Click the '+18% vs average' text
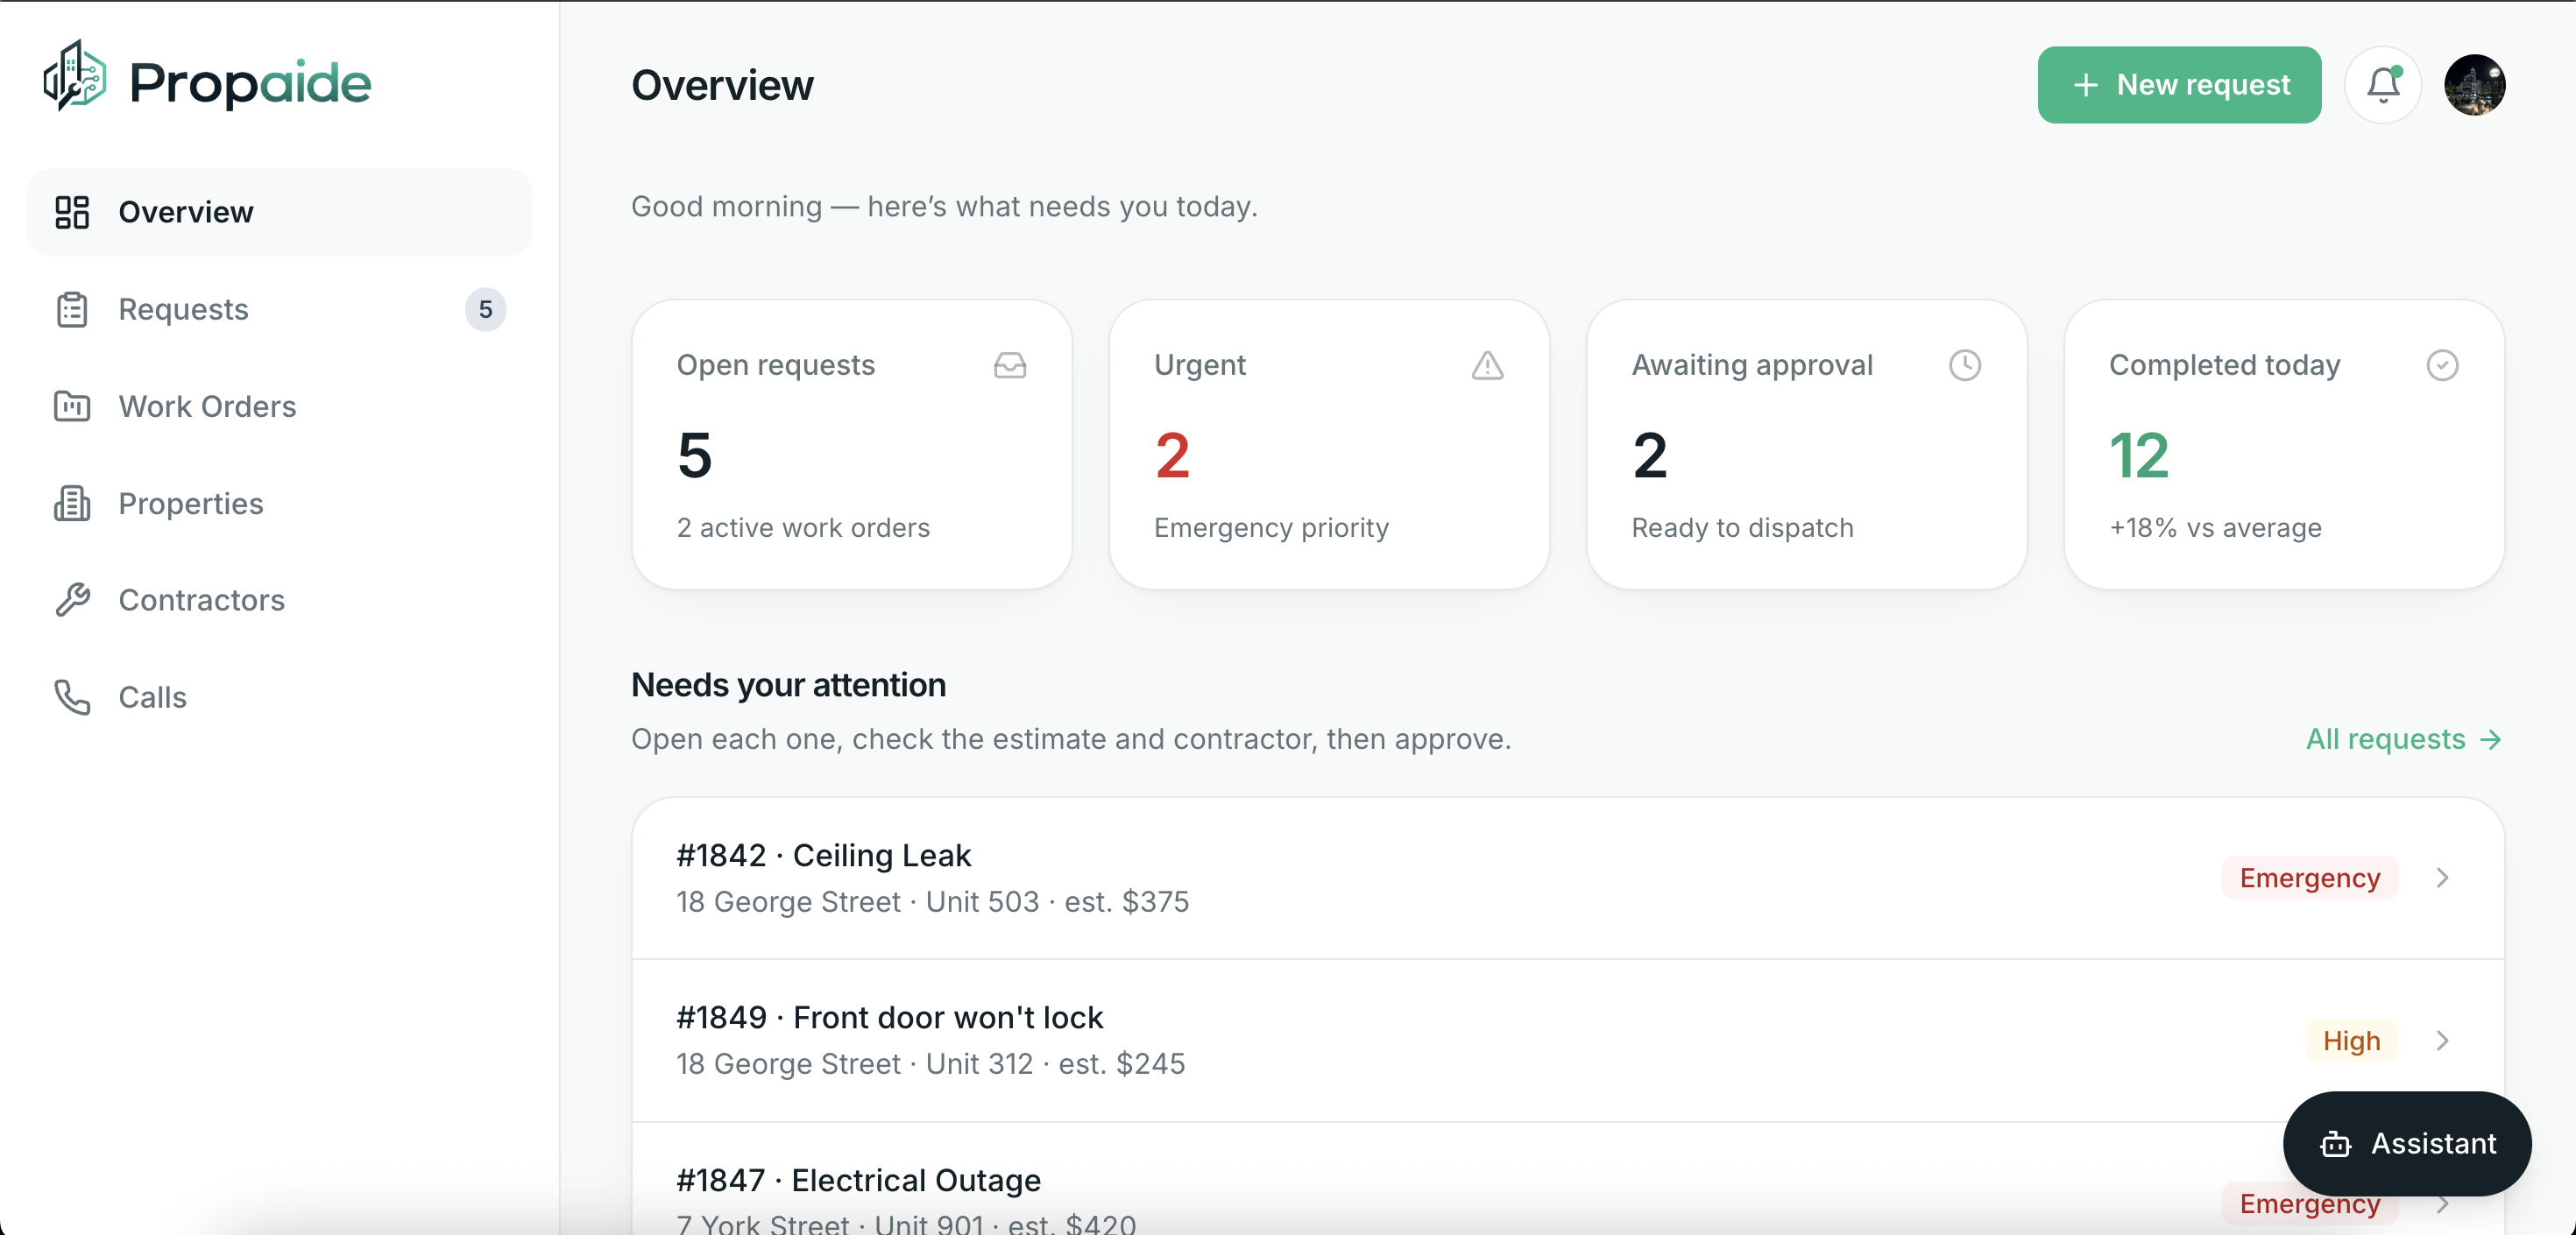Viewport: 2576px width, 1235px height. point(2215,528)
